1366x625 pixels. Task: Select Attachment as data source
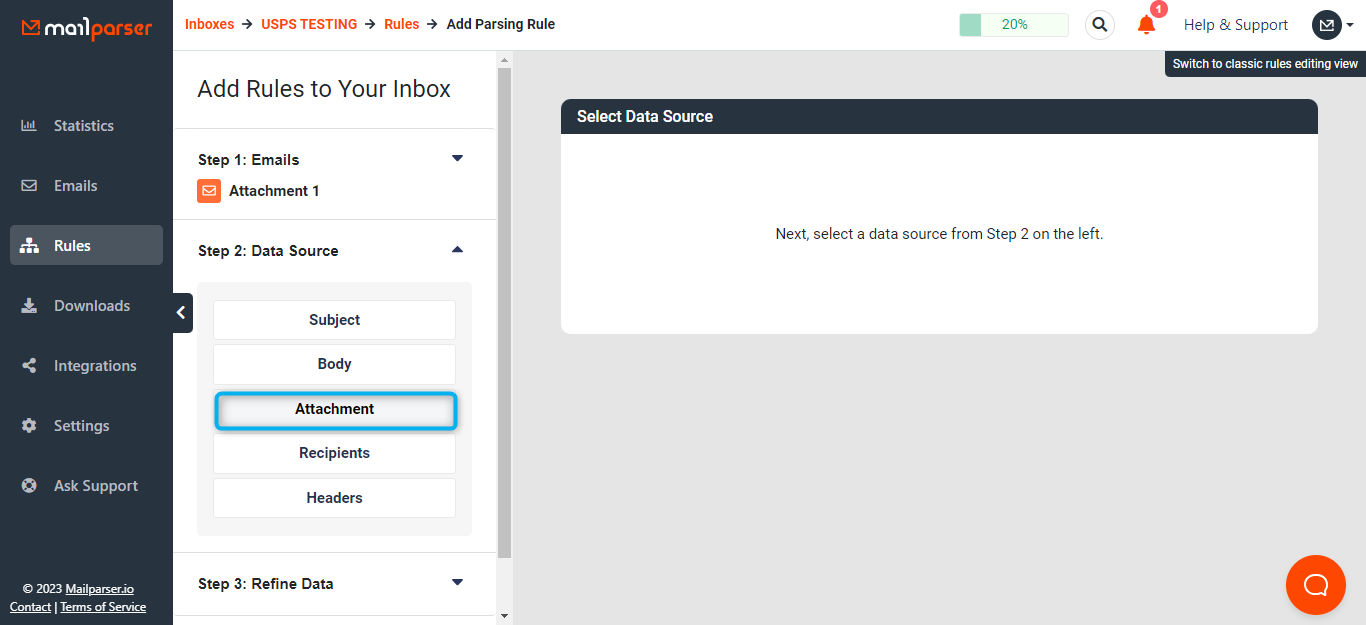click(x=334, y=409)
